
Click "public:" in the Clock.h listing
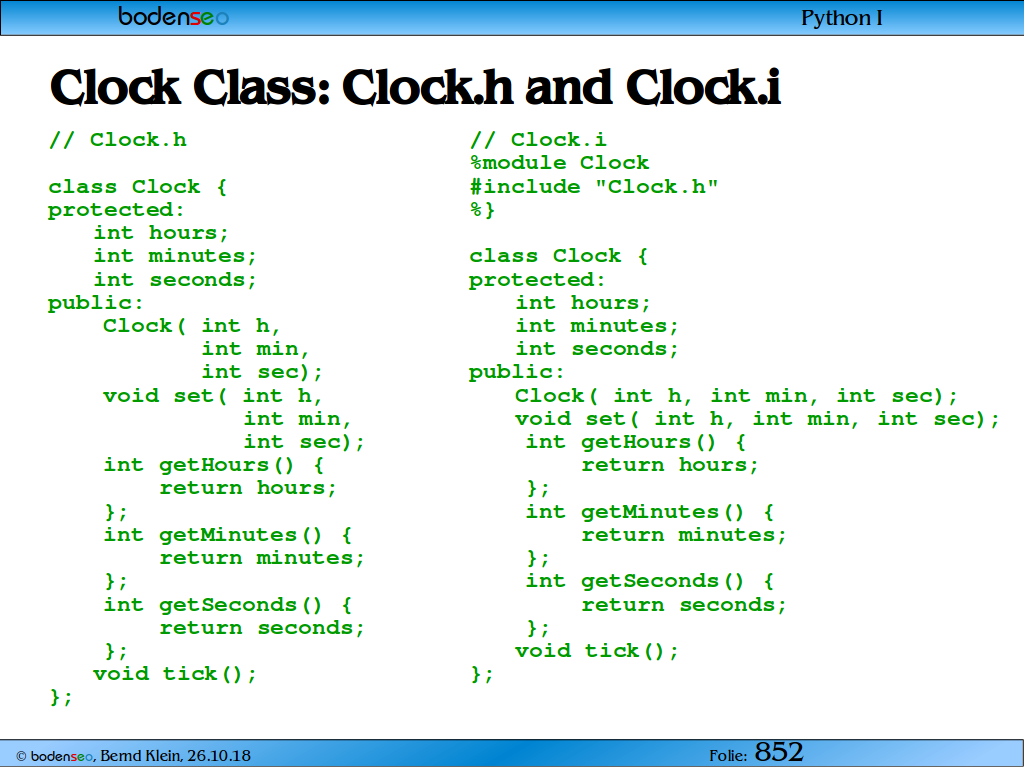click(x=95, y=303)
